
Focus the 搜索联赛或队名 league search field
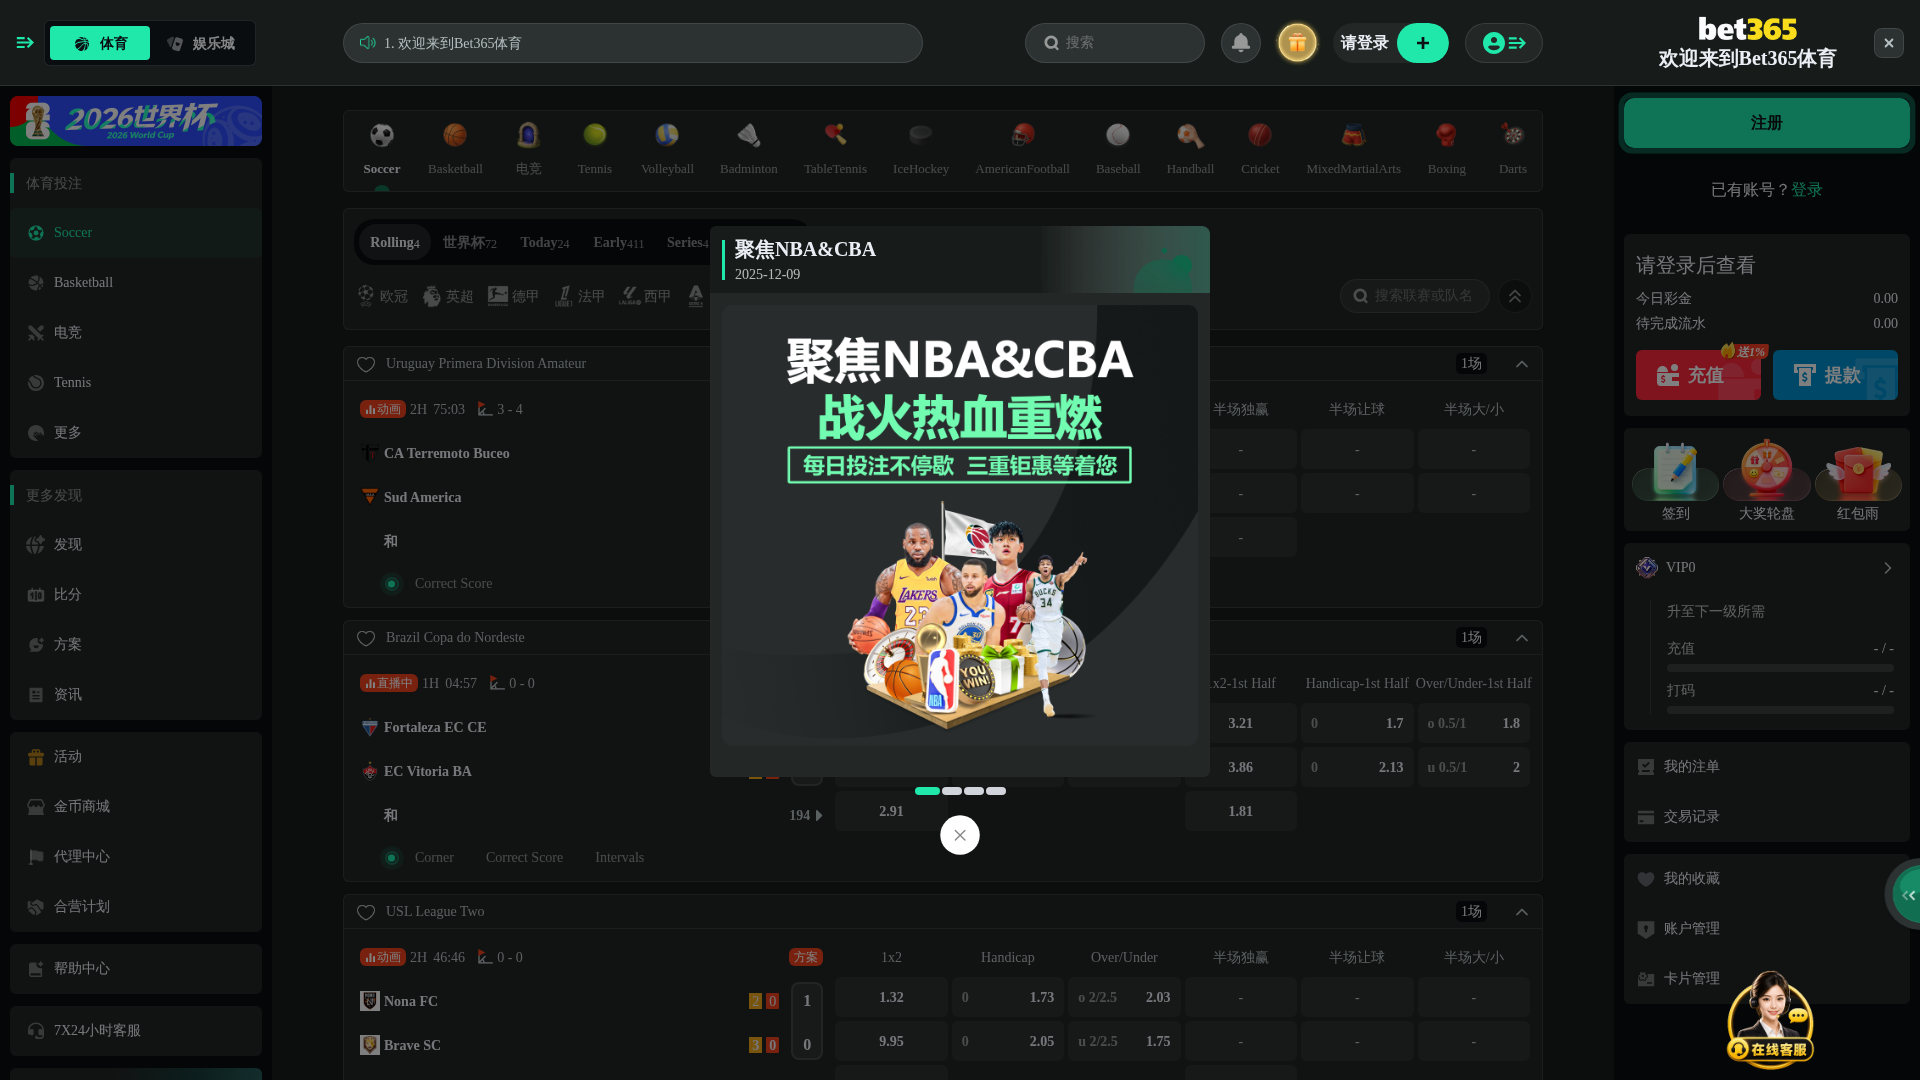coord(1415,296)
